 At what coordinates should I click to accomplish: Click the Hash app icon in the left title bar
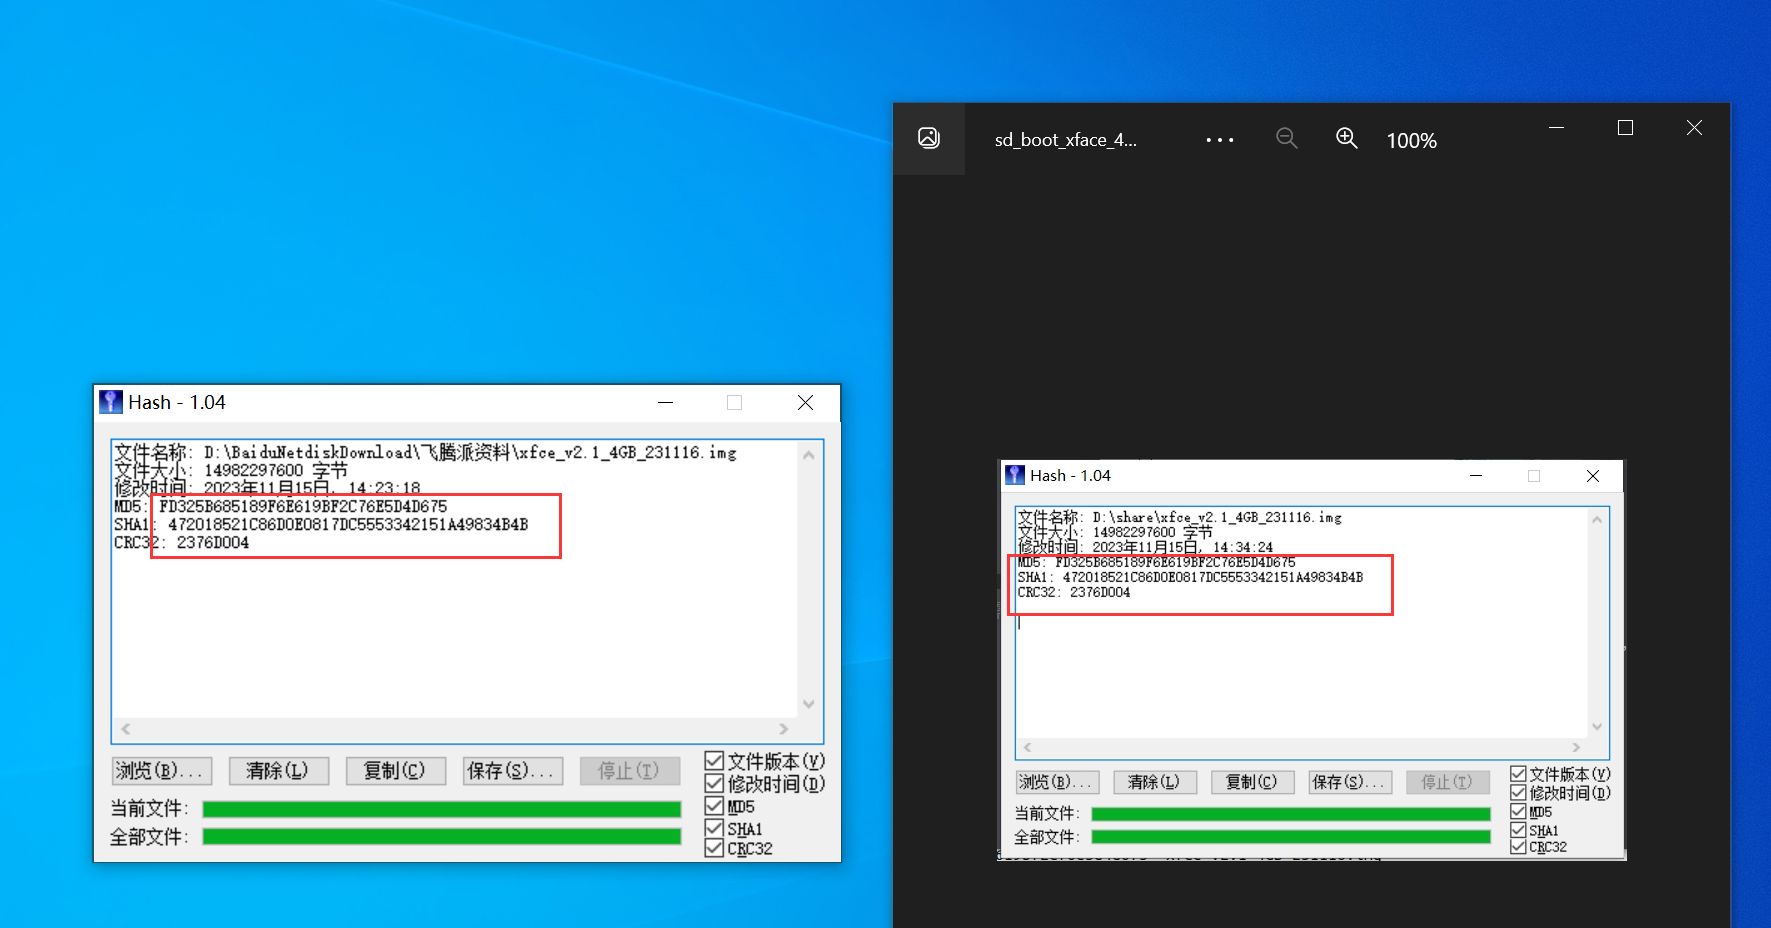(x=111, y=402)
